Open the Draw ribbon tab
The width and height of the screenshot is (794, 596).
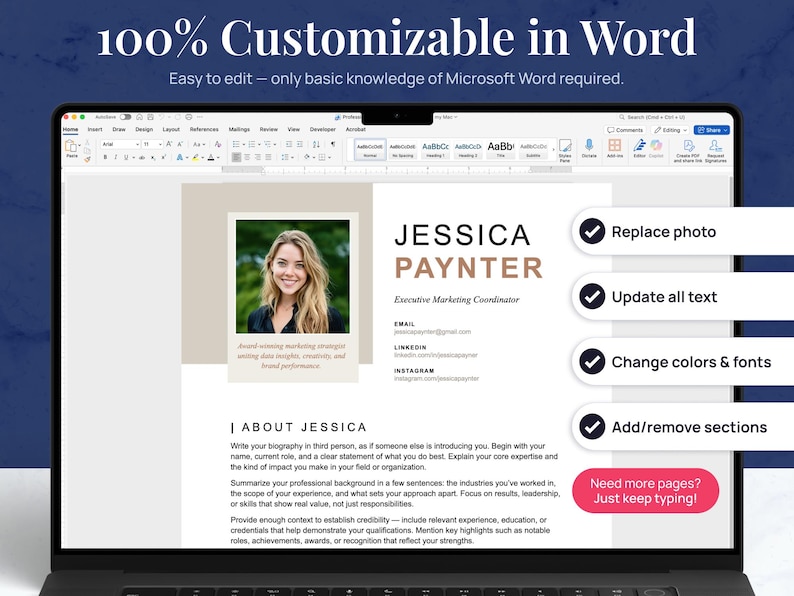119,130
